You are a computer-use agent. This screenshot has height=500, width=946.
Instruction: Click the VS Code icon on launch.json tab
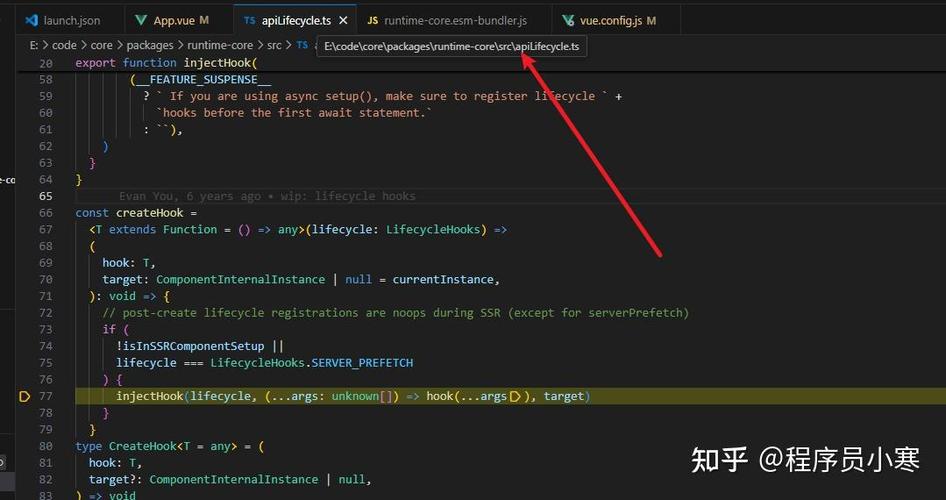[31, 21]
